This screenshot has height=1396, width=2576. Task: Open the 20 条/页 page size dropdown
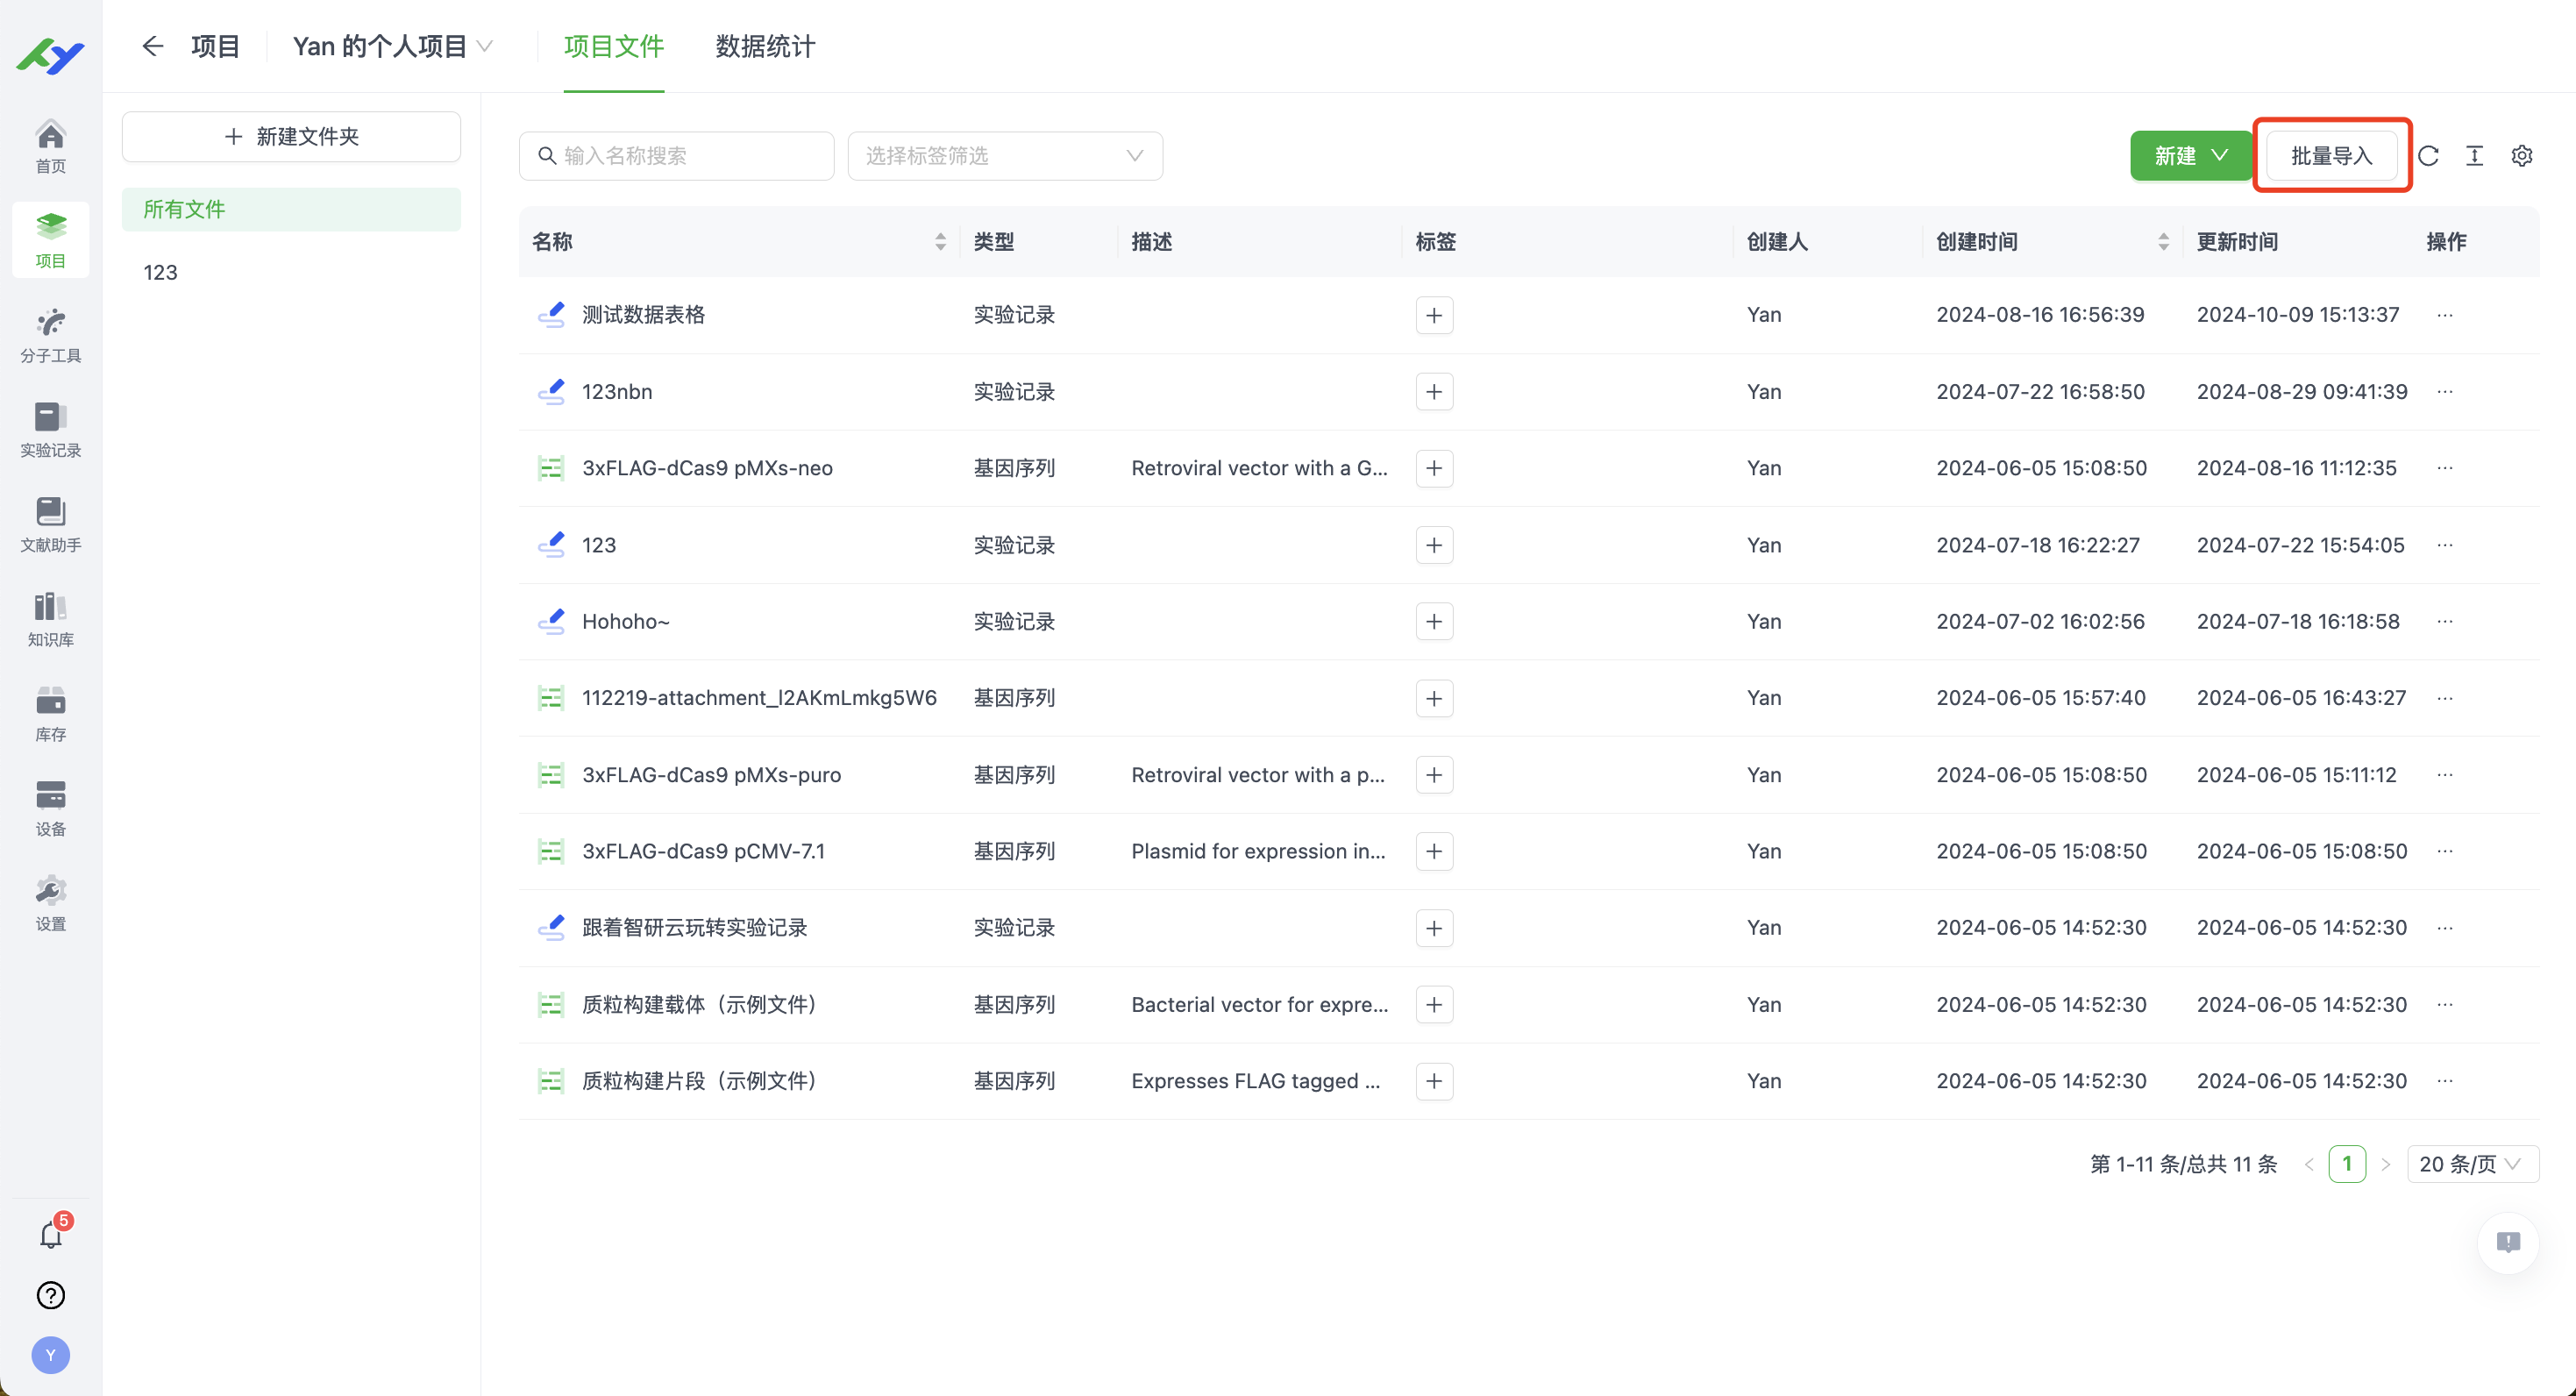point(2471,1164)
